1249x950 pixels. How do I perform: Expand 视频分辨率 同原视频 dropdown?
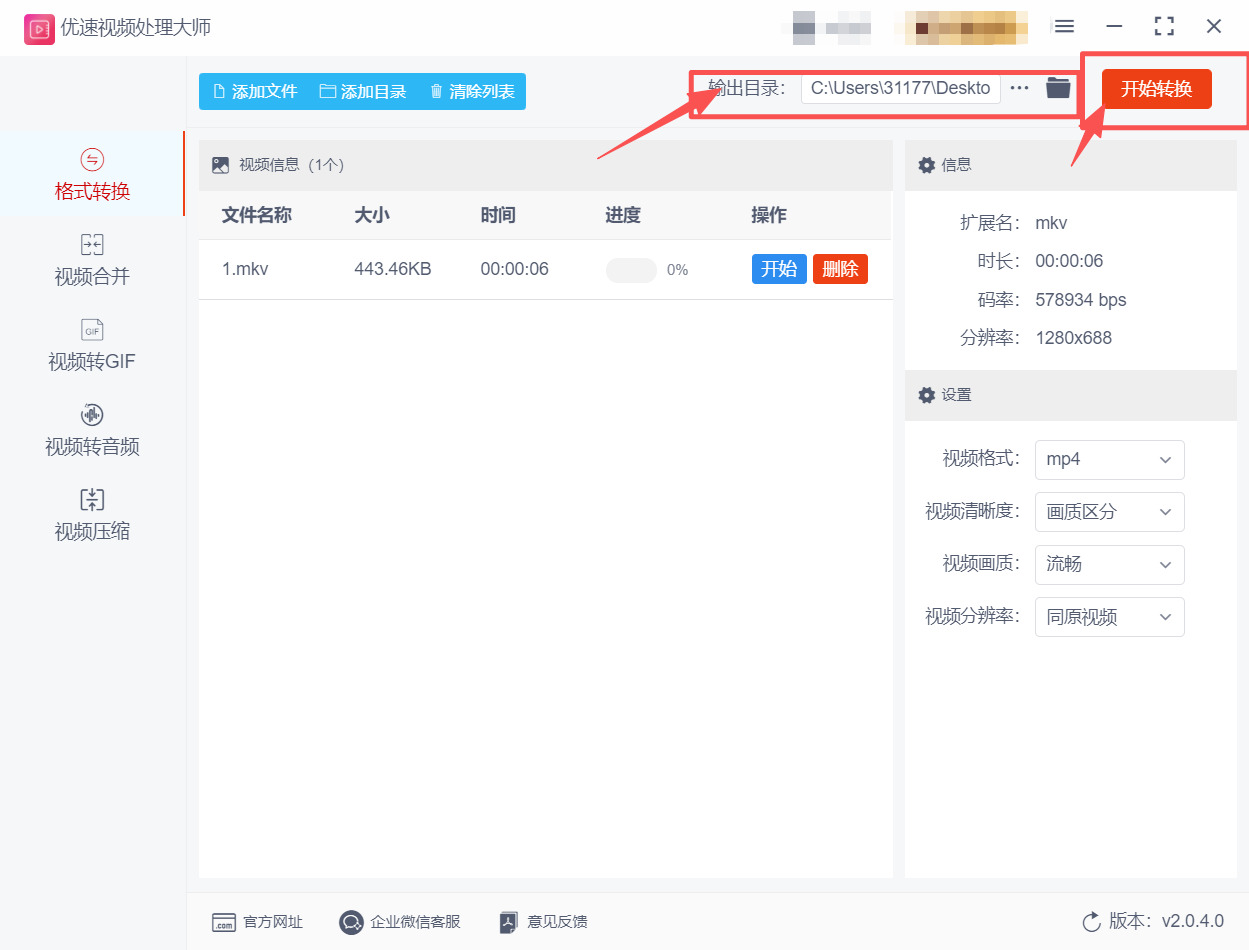1109,617
